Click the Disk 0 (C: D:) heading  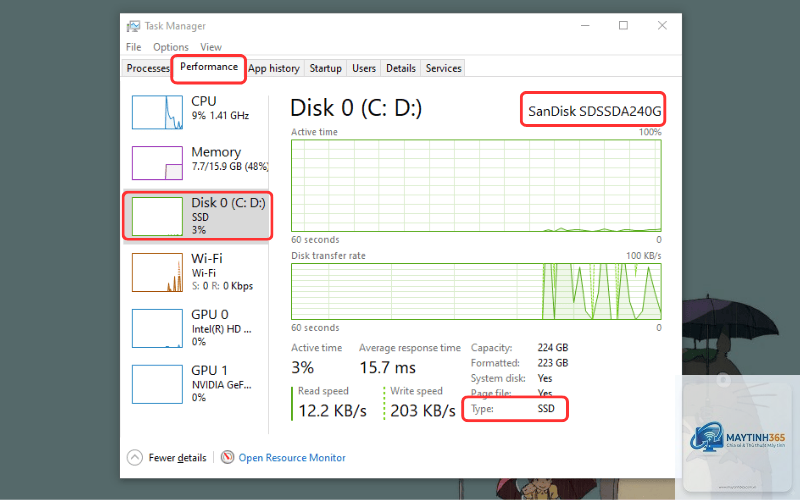tap(356, 108)
